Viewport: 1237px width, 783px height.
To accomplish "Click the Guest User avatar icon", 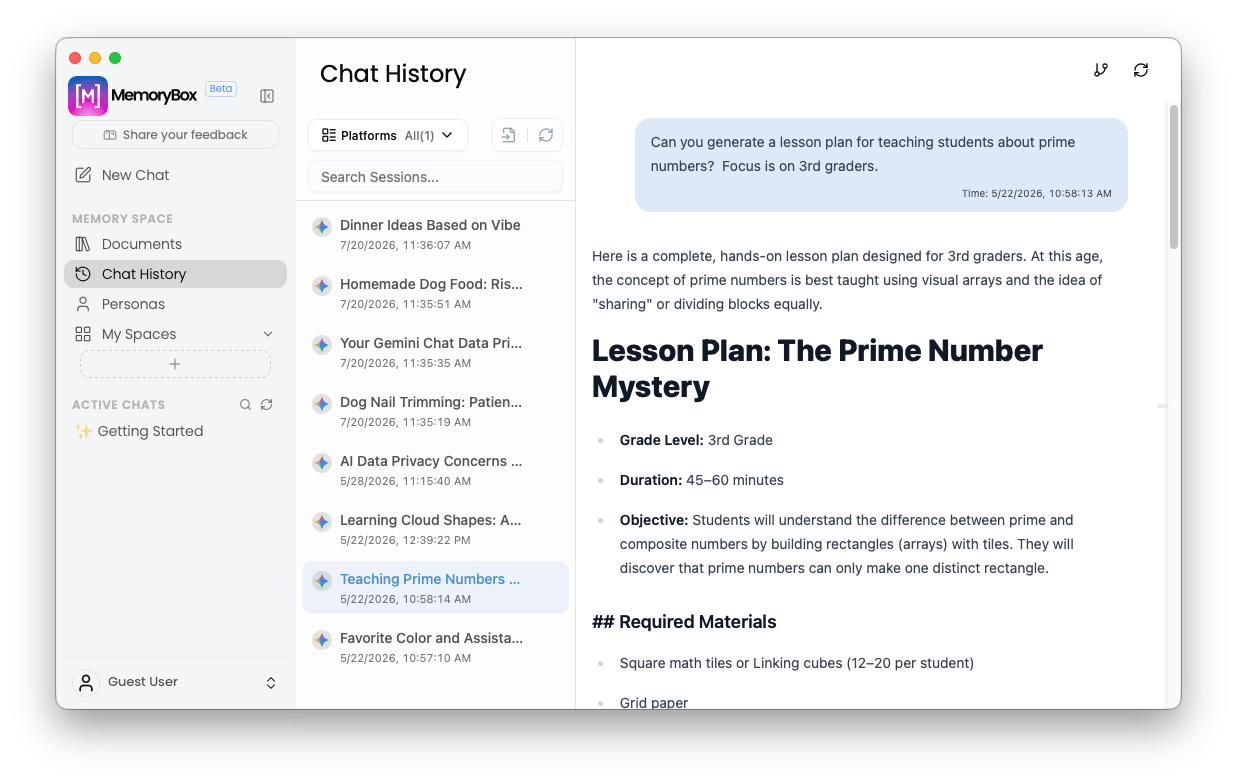I will point(86,682).
